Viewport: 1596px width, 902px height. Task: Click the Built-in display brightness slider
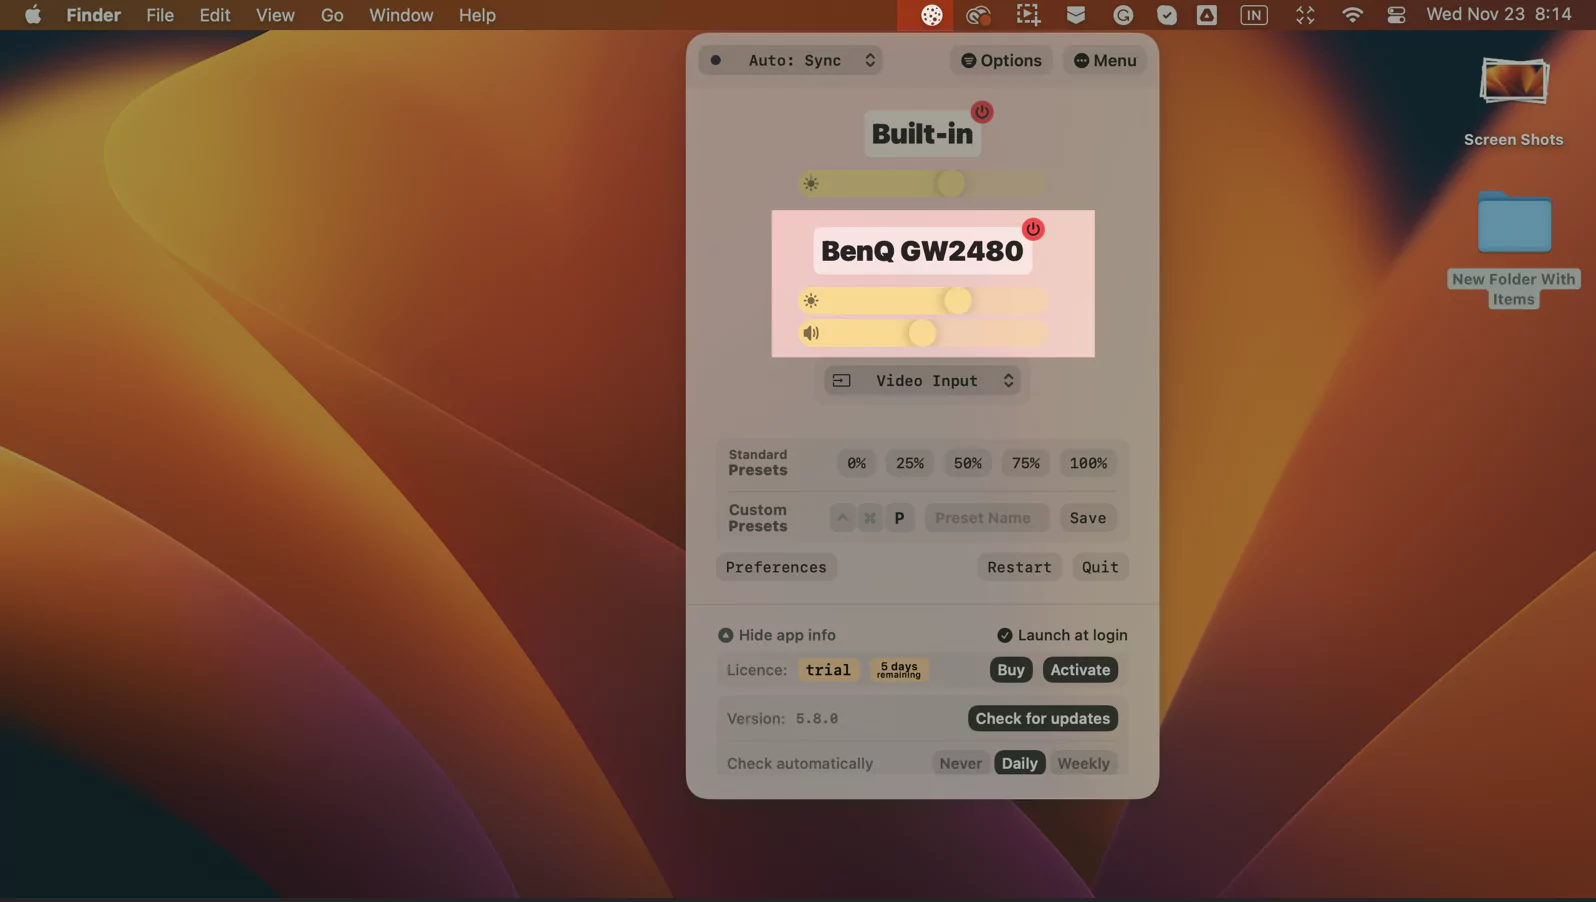pos(922,184)
